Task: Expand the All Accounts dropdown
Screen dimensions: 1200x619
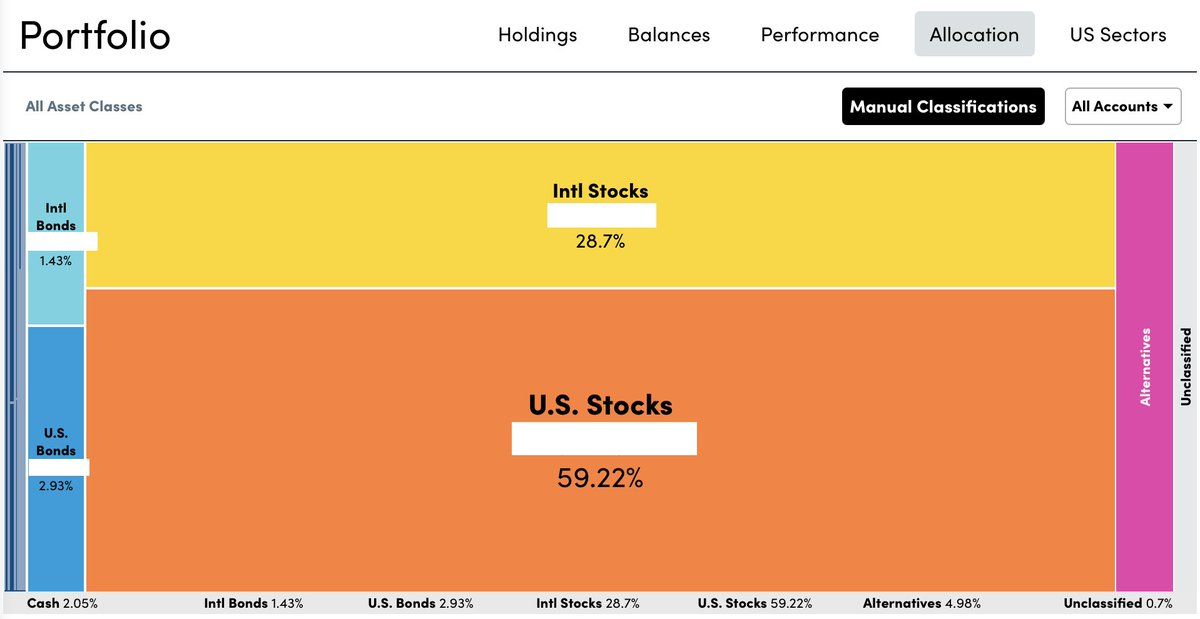Action: click(1122, 106)
